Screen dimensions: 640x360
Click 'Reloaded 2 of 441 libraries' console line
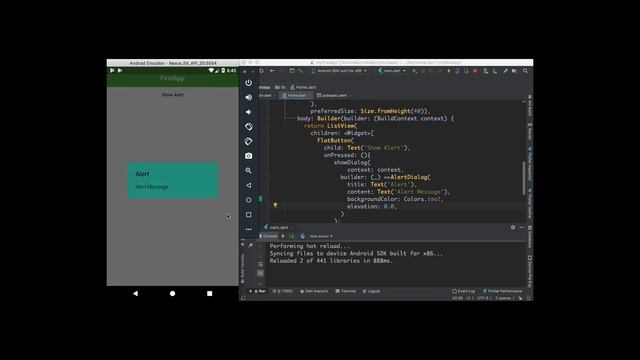click(x=331, y=261)
